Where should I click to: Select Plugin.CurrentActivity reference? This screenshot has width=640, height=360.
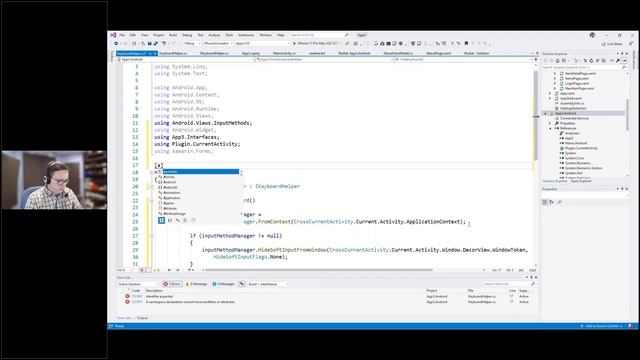point(581,148)
